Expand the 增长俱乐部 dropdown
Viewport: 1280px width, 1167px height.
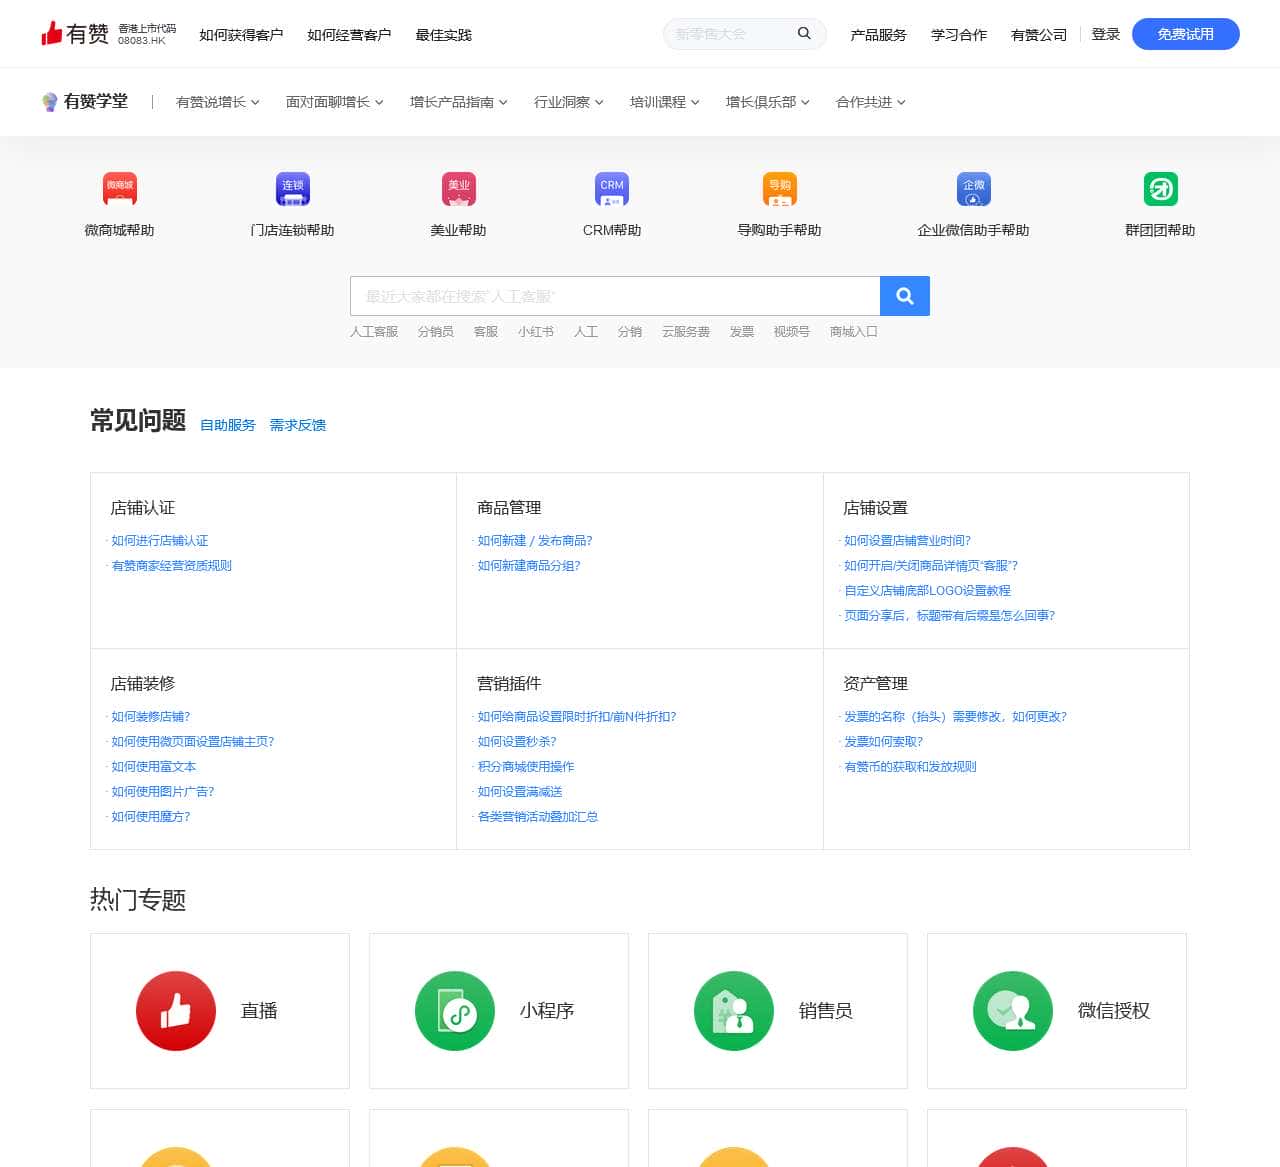768,102
